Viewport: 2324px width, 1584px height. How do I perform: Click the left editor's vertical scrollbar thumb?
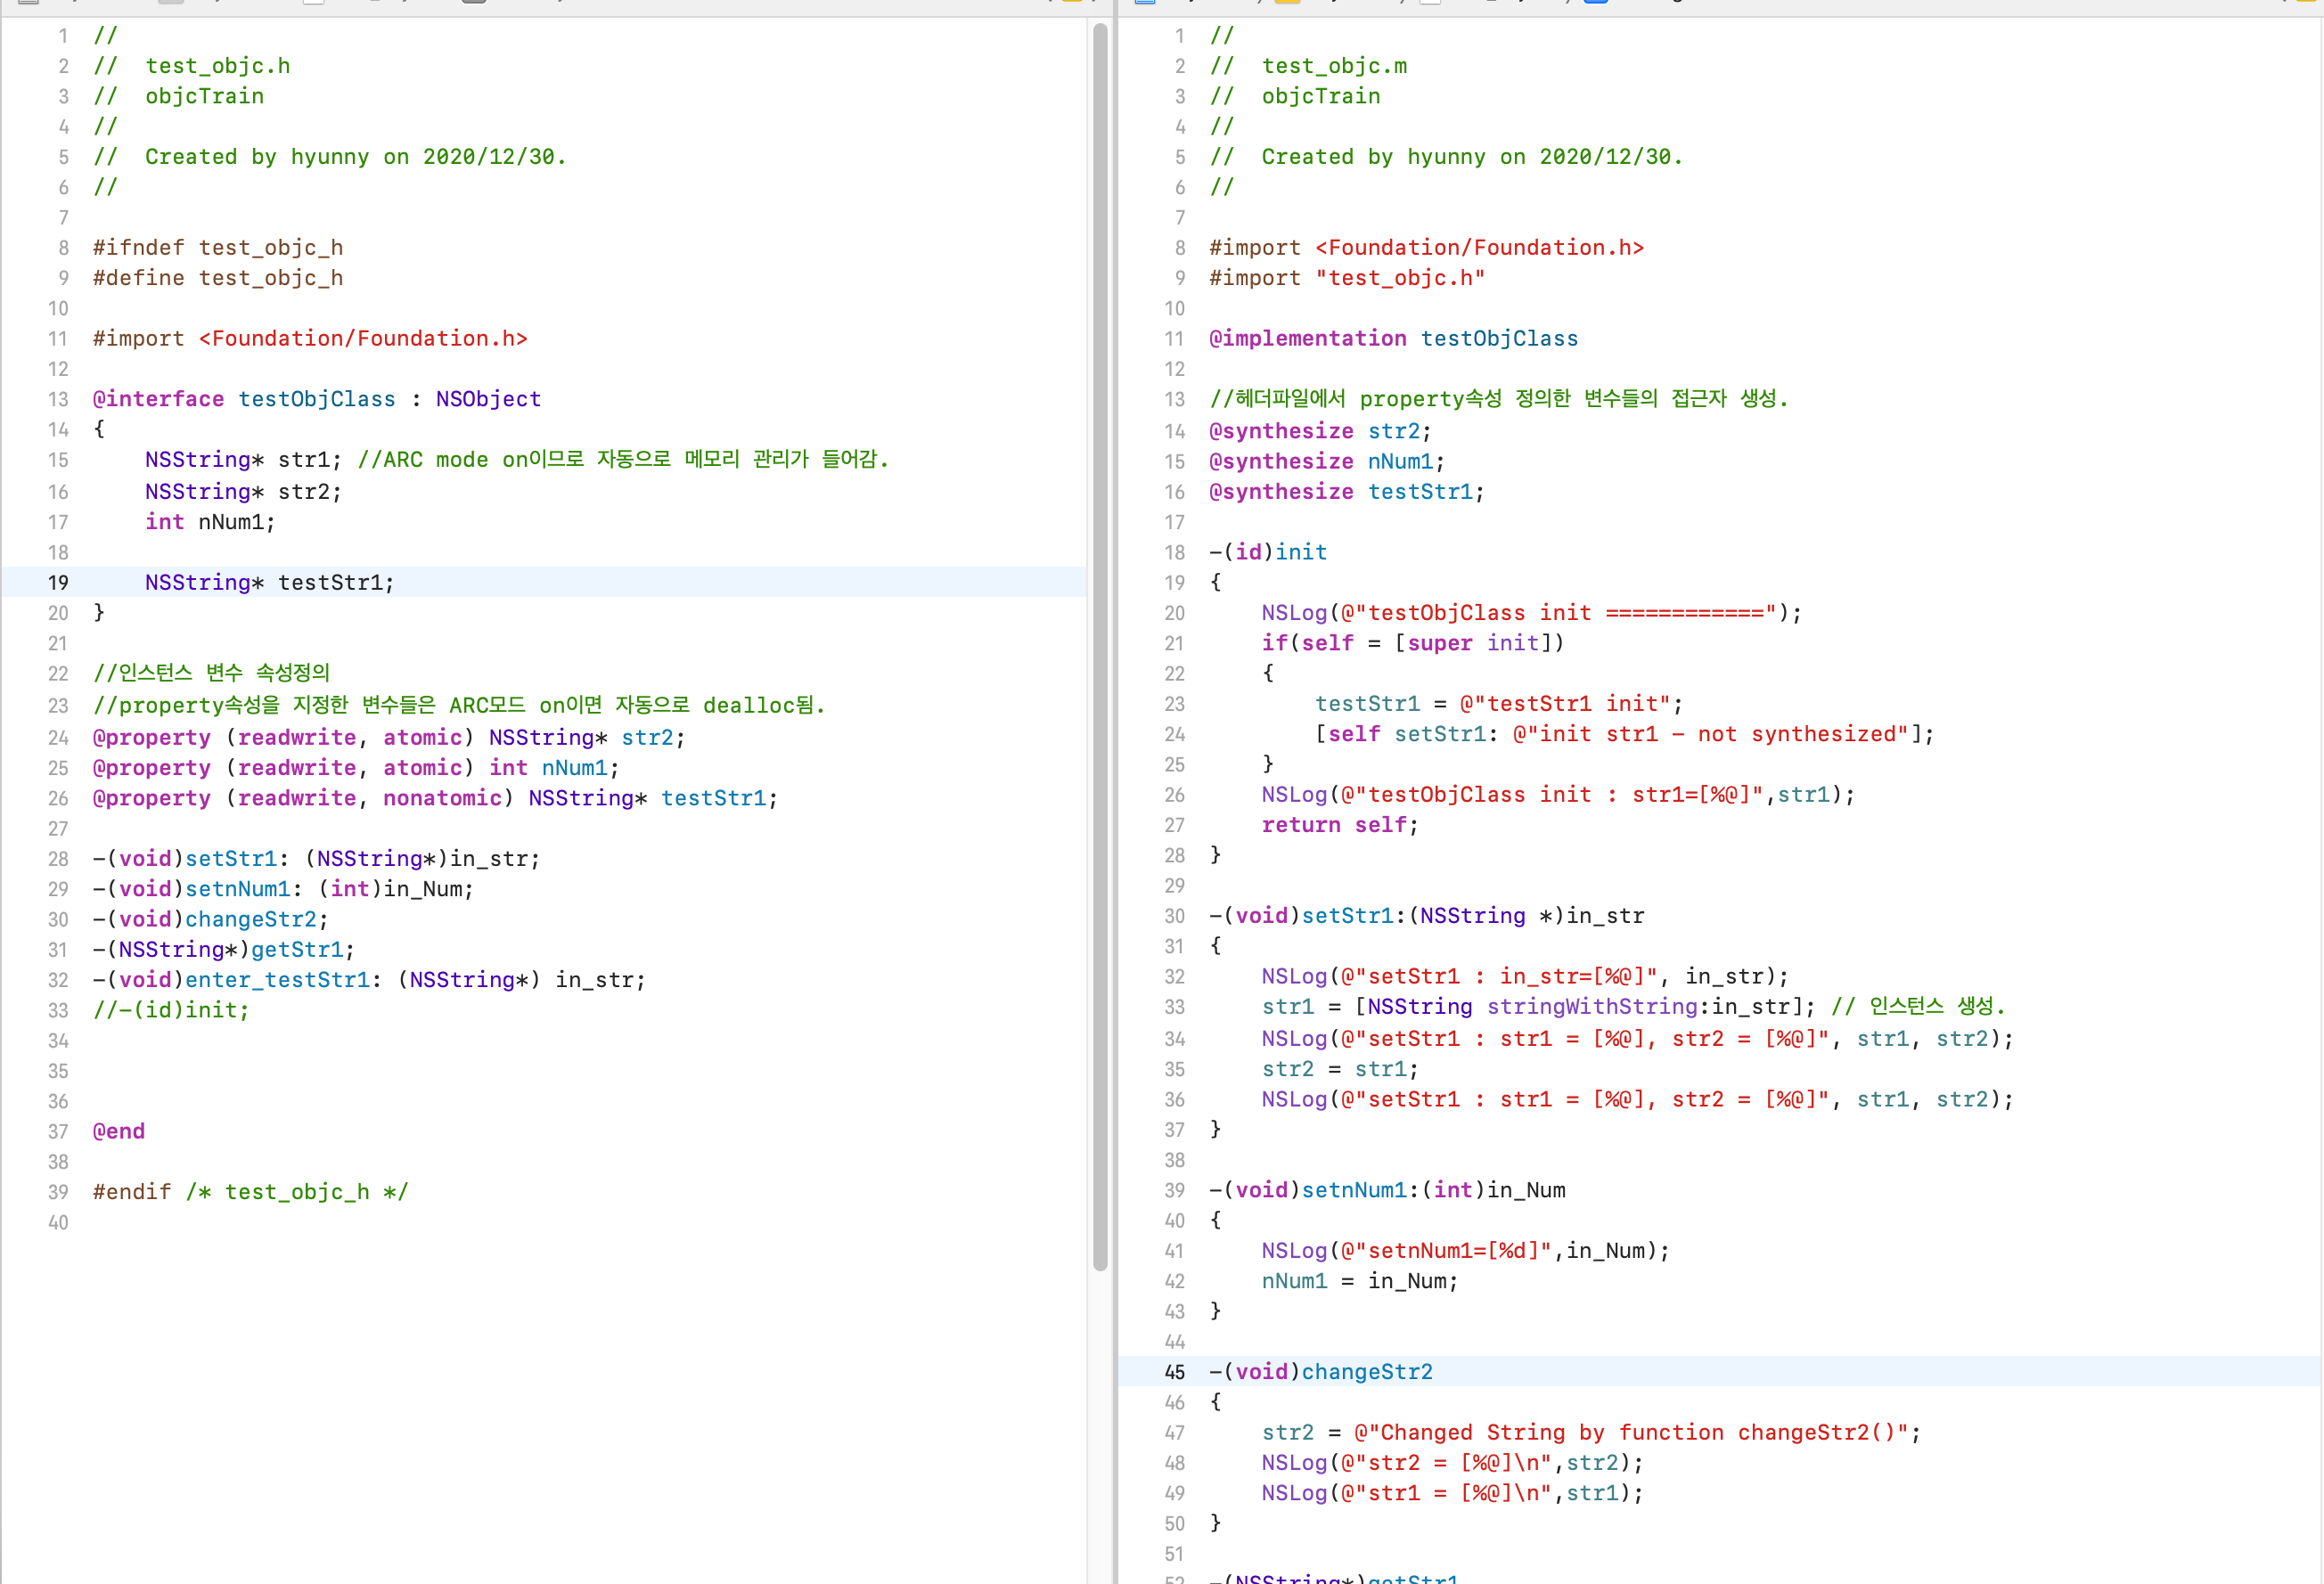point(1100,648)
